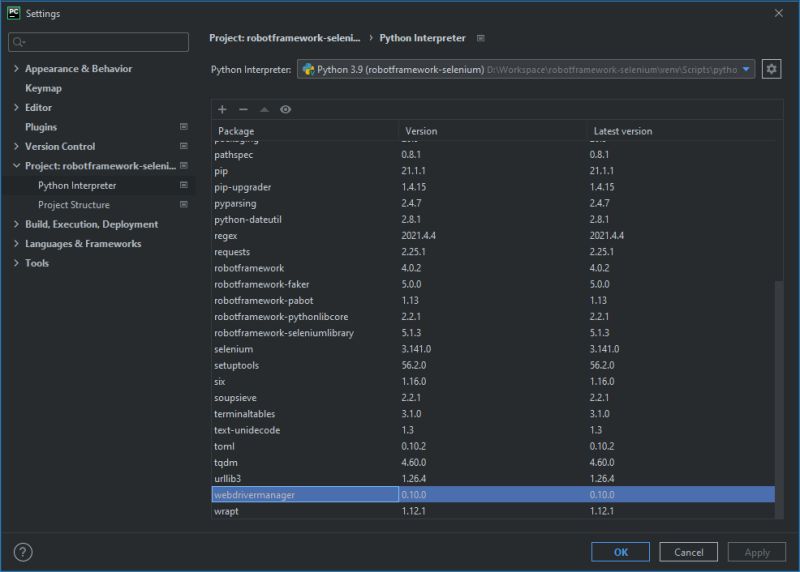Expand the Editor section
This screenshot has height=572, width=800.
(x=16, y=107)
